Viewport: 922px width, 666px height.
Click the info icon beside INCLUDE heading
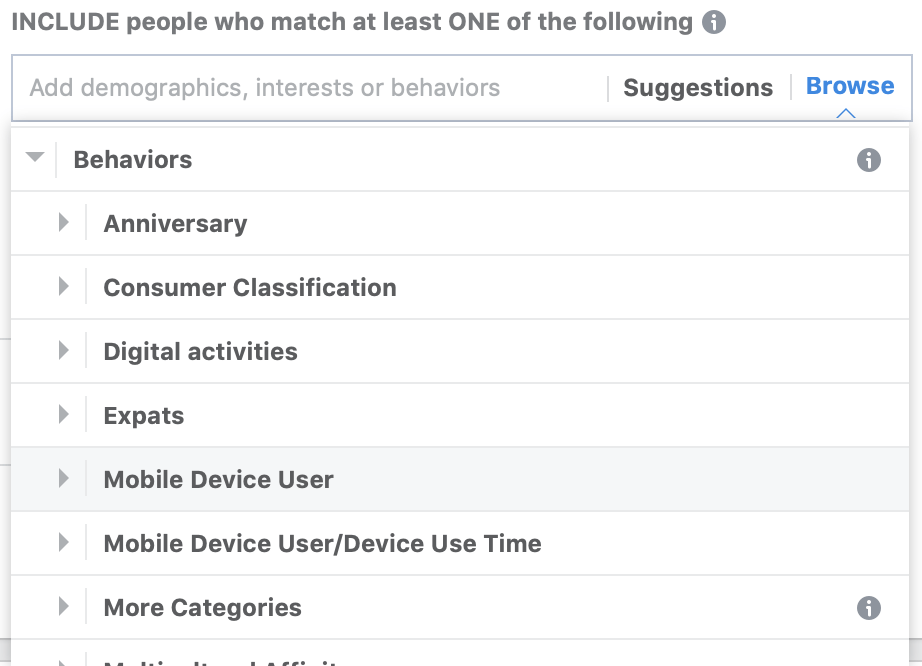point(714,22)
